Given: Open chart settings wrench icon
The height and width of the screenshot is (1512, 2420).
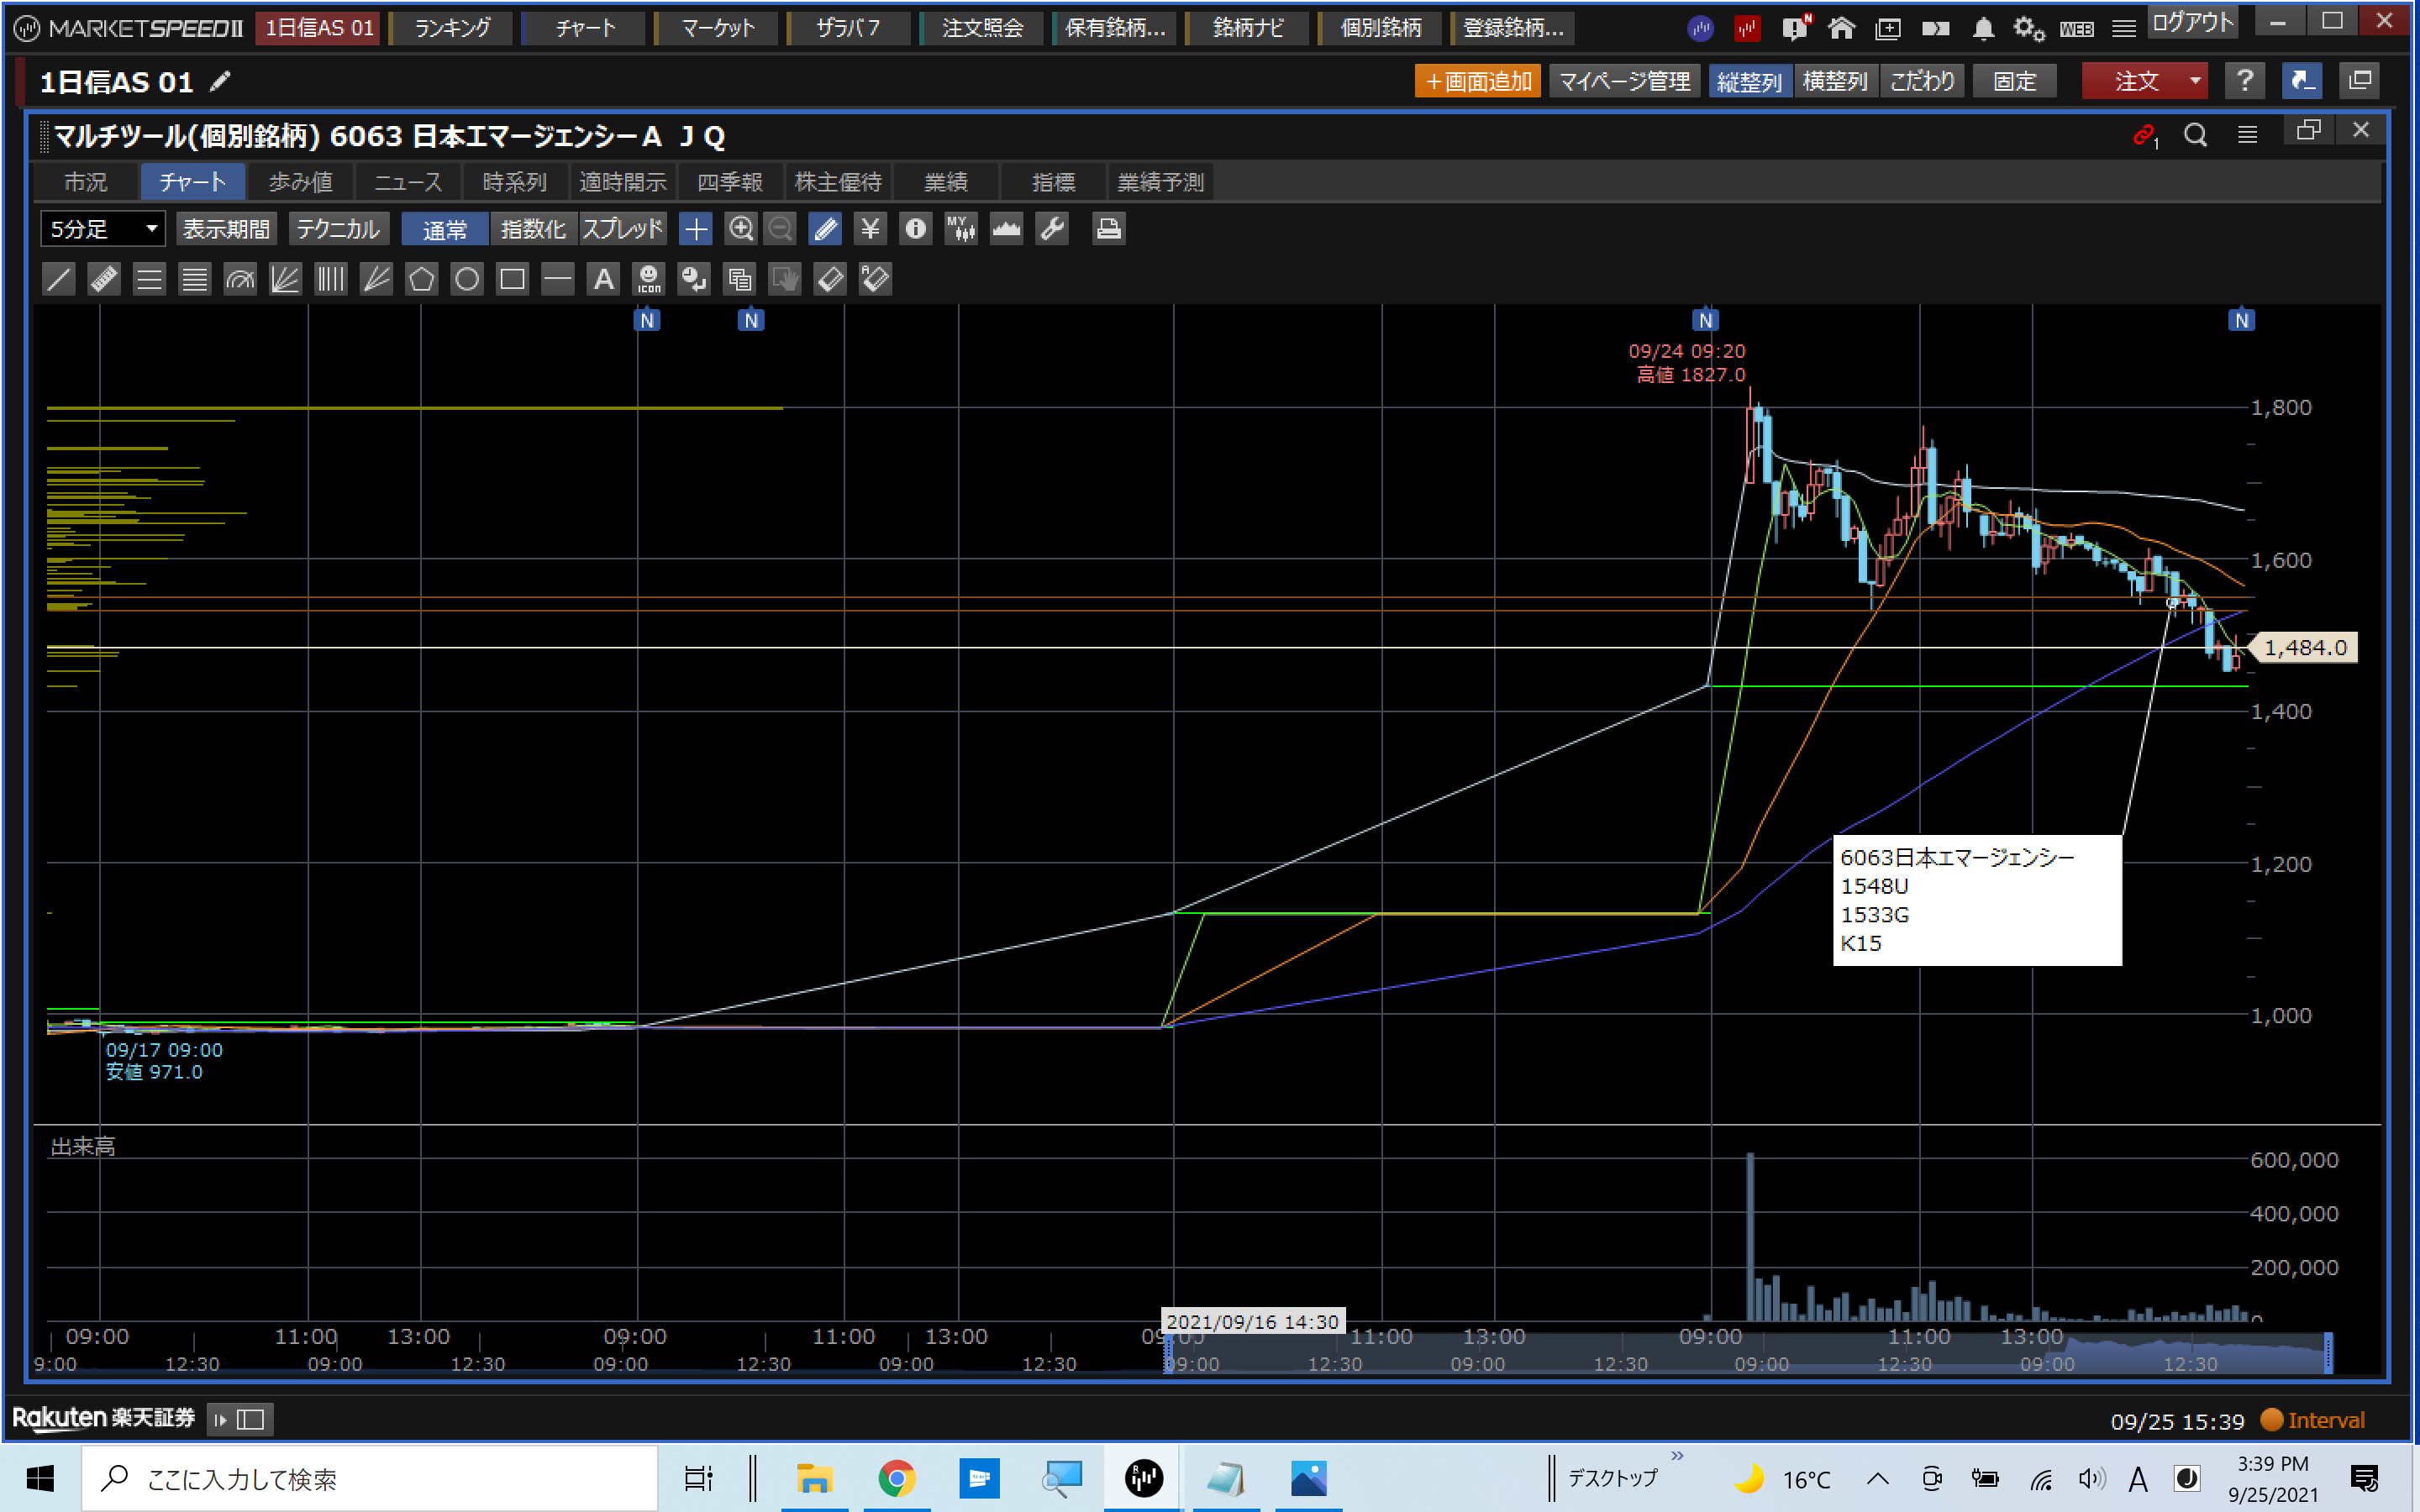Looking at the screenshot, I should (x=1052, y=229).
